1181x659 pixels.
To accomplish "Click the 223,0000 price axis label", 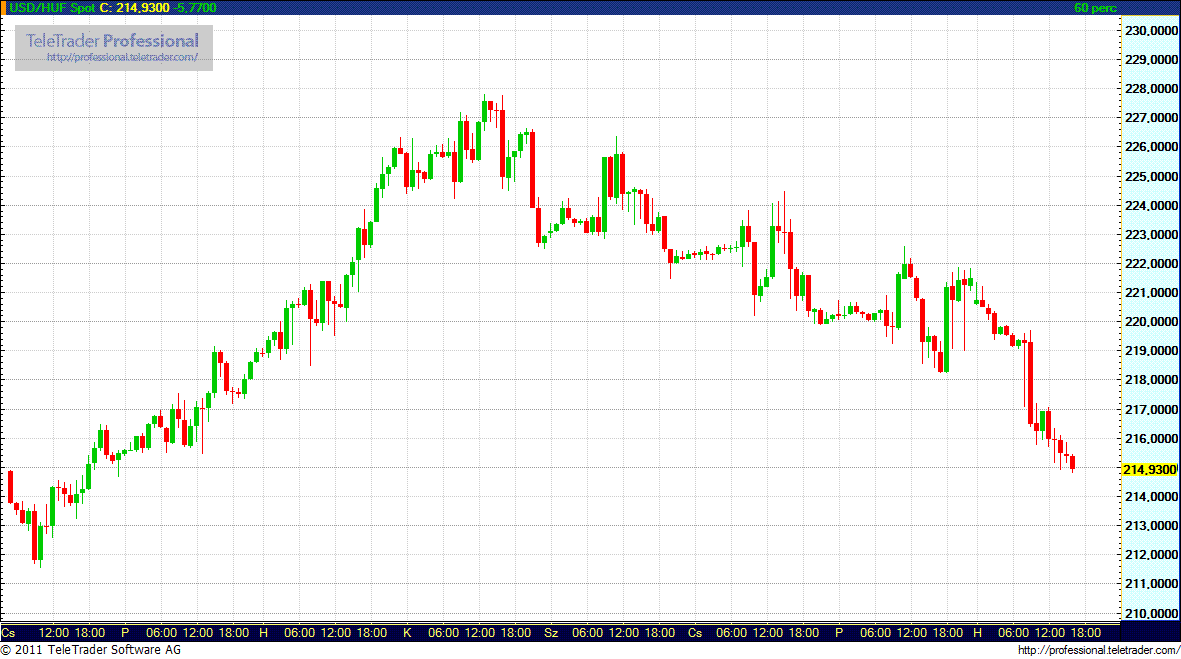I will pyautogui.click(x=1151, y=235).
